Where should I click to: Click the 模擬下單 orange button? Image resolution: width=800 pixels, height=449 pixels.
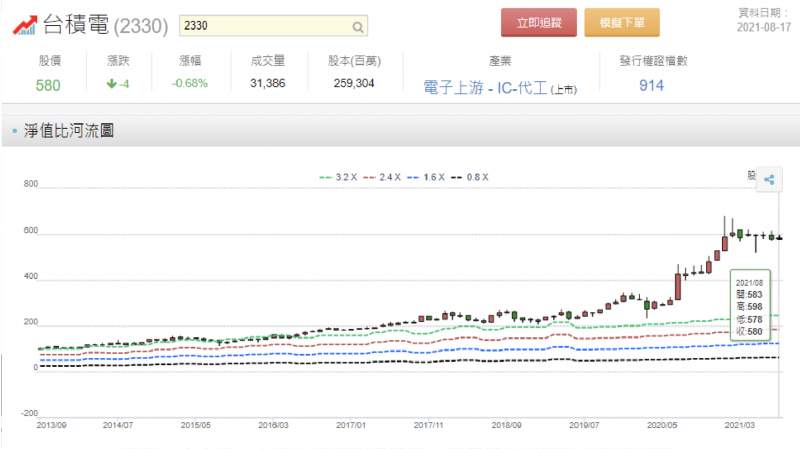[622, 22]
